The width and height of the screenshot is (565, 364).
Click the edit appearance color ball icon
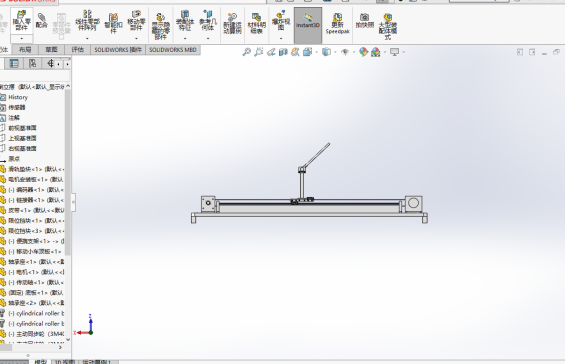point(363,52)
